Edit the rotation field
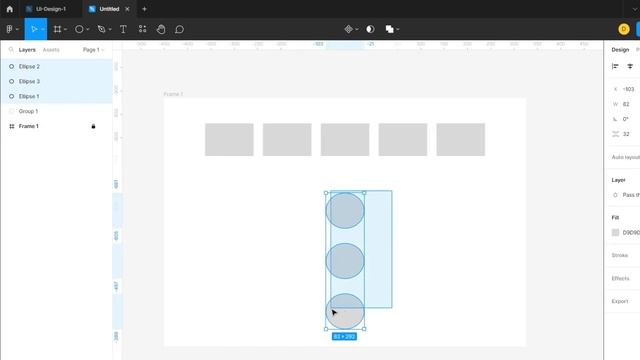The width and height of the screenshot is (640, 360). tap(625, 119)
